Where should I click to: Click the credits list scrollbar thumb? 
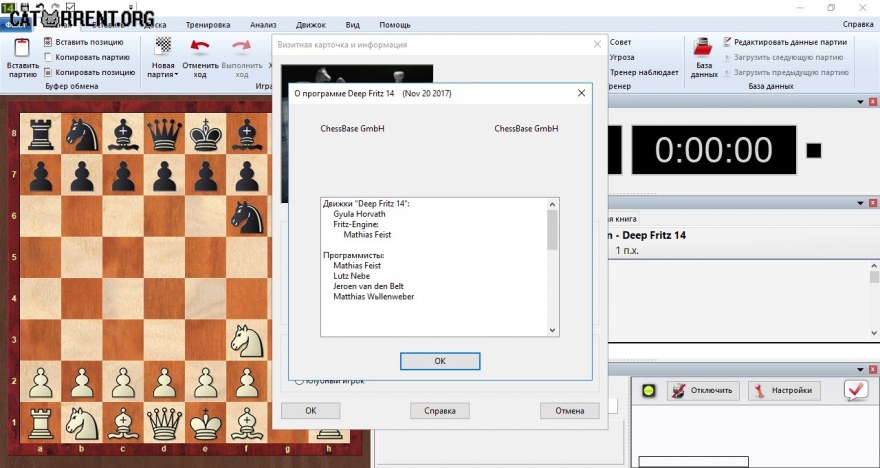(552, 230)
